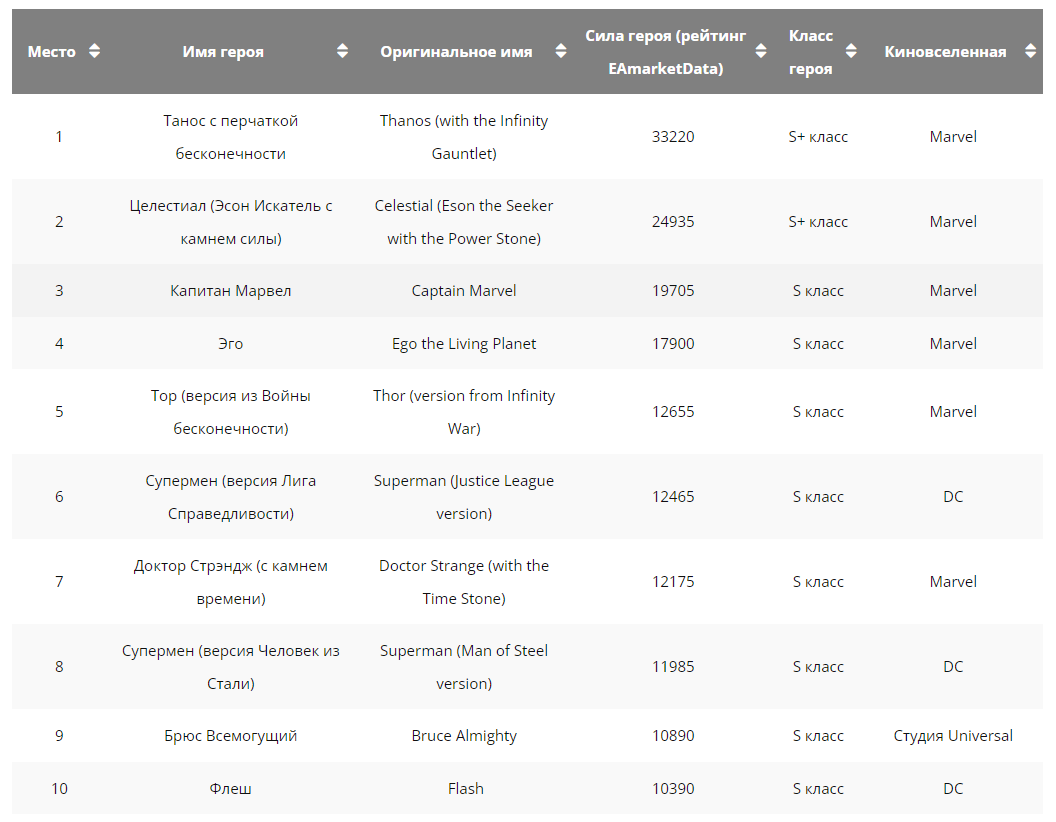
Task: Select Ego the Living Planet cell
Action: point(464,343)
